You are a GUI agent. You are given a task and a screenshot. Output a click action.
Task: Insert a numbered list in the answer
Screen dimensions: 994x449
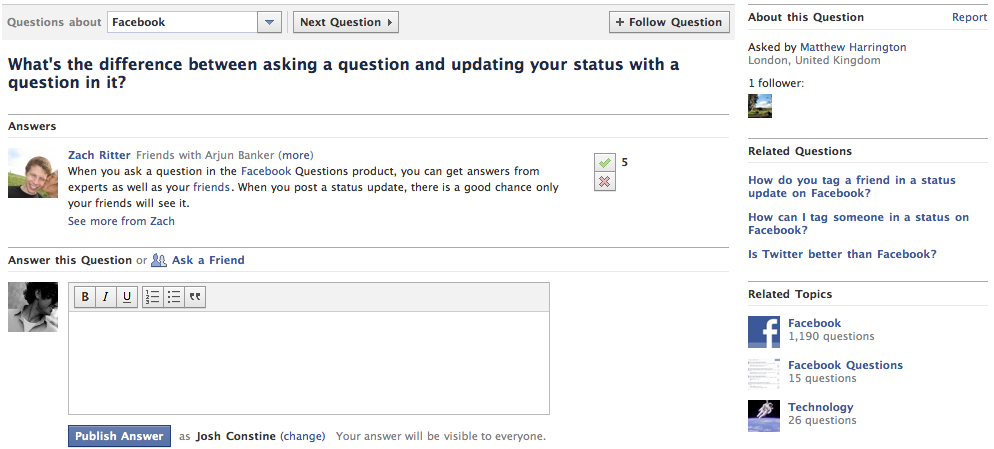point(153,297)
